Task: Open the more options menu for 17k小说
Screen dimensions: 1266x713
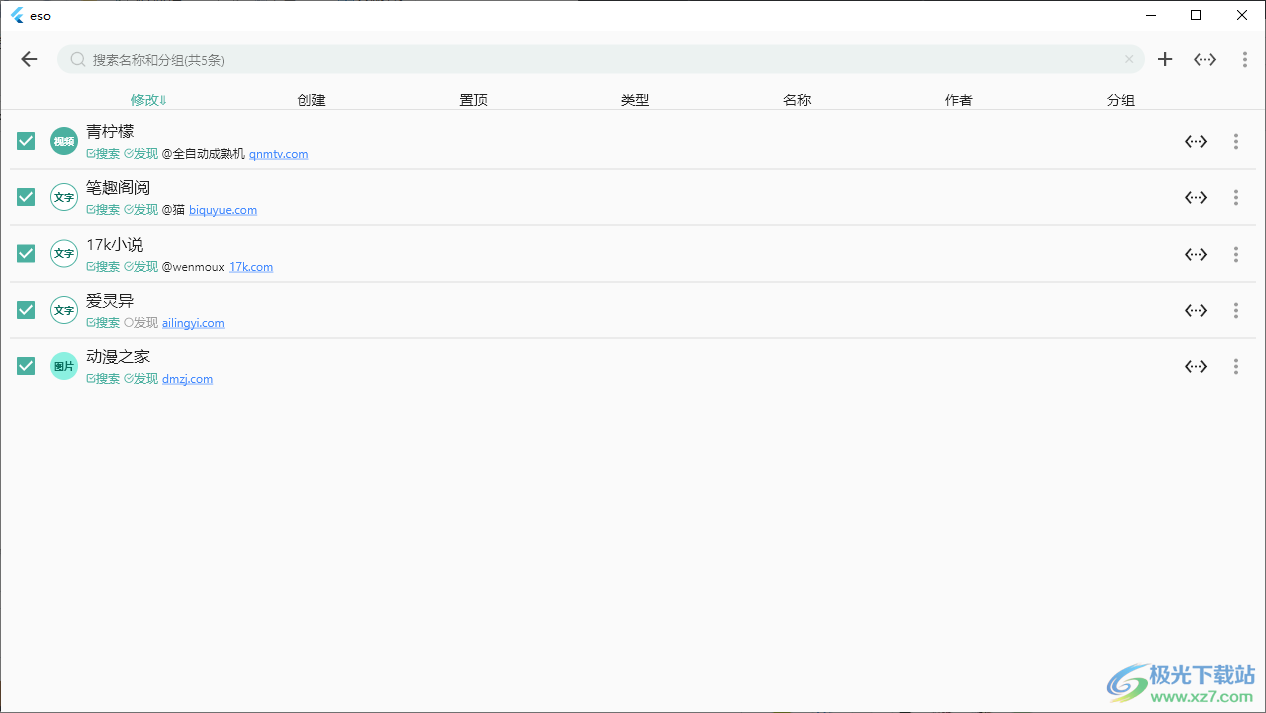Action: tap(1236, 254)
